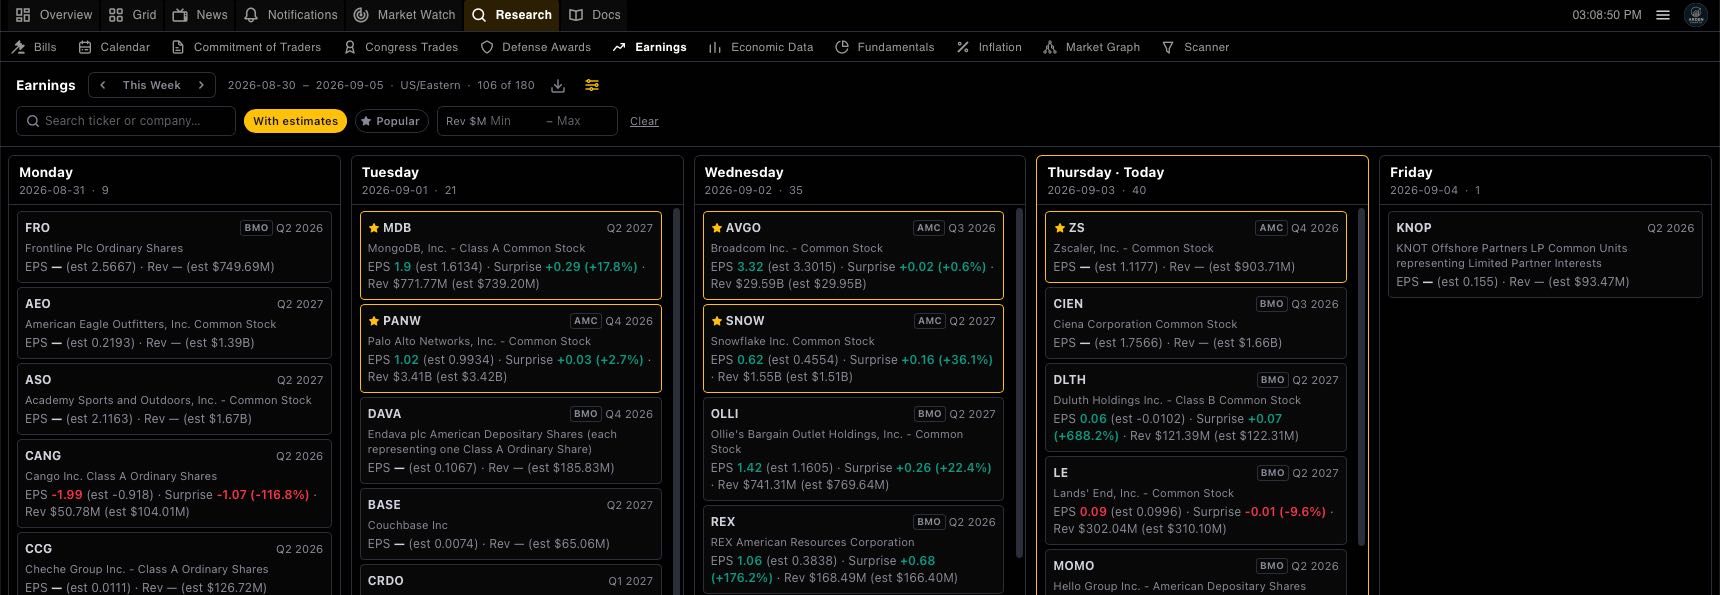Click the star icon on SNOW card
The height and width of the screenshot is (595, 1720).
pos(717,321)
